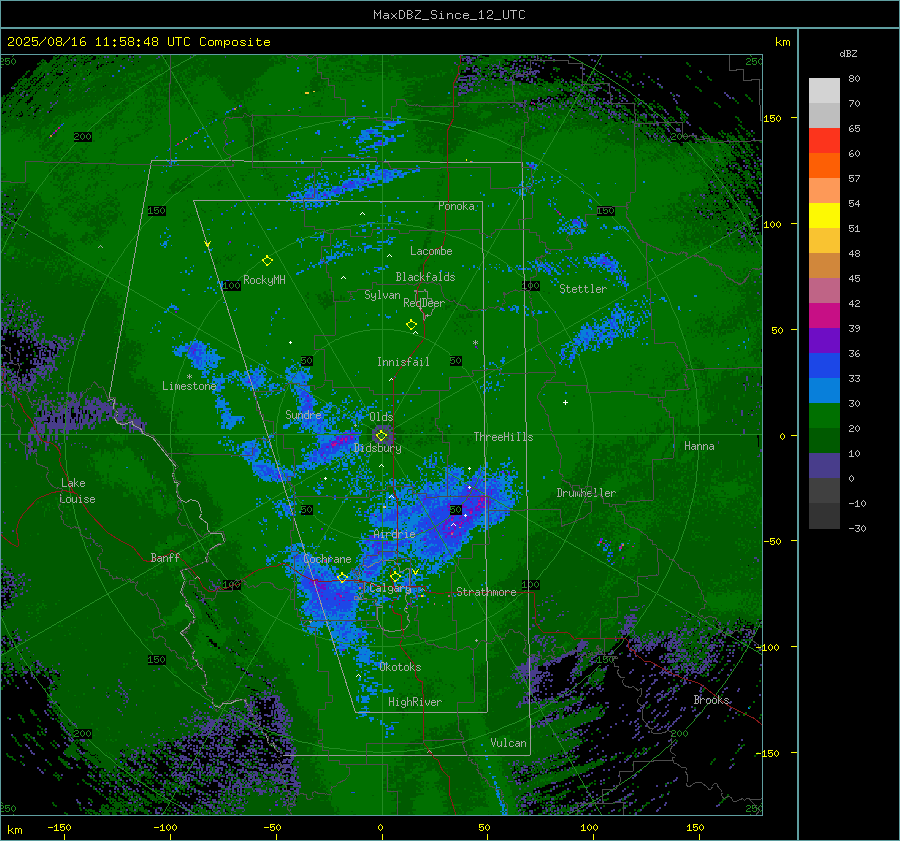Image resolution: width=900 pixels, height=841 pixels.
Task: Click the RedDeer city label
Action: click(424, 303)
